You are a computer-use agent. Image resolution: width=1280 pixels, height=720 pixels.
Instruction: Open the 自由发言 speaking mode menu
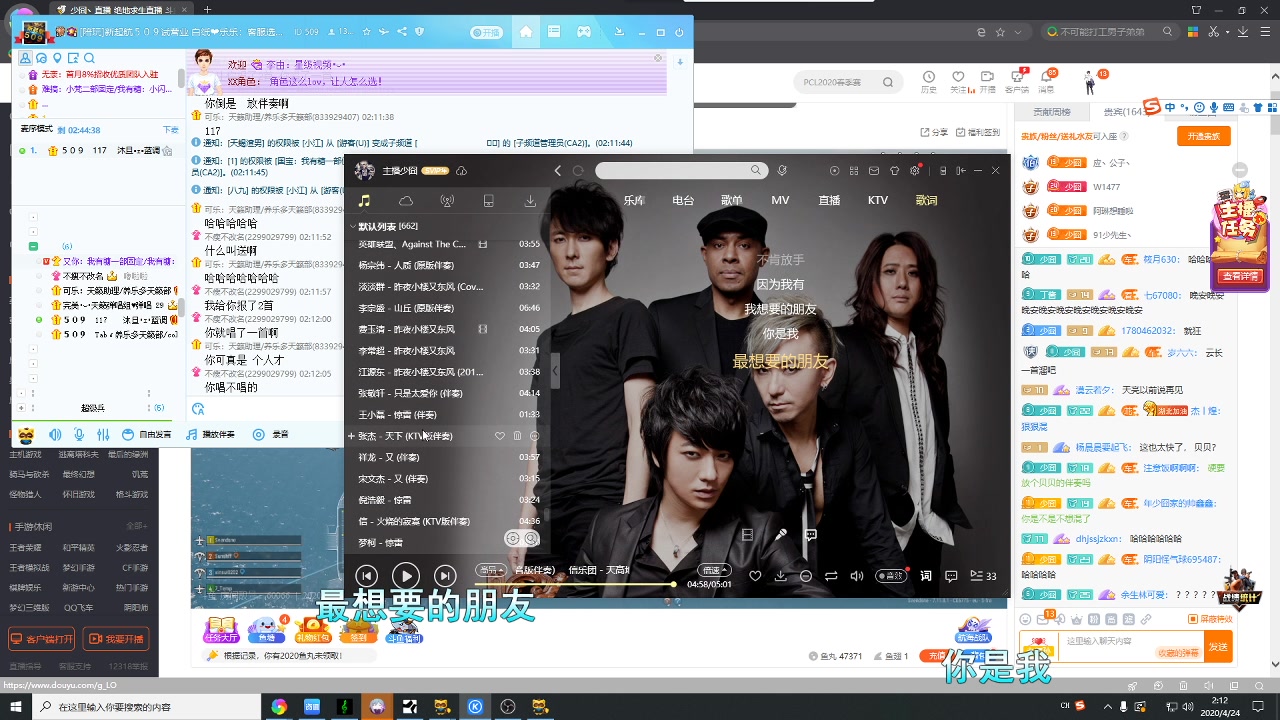pos(146,435)
